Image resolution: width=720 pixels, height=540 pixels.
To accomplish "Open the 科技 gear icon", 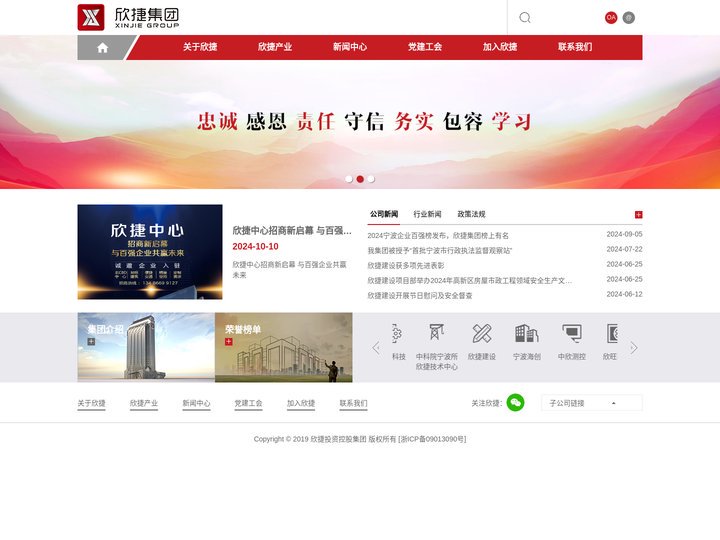I will [x=398, y=333].
